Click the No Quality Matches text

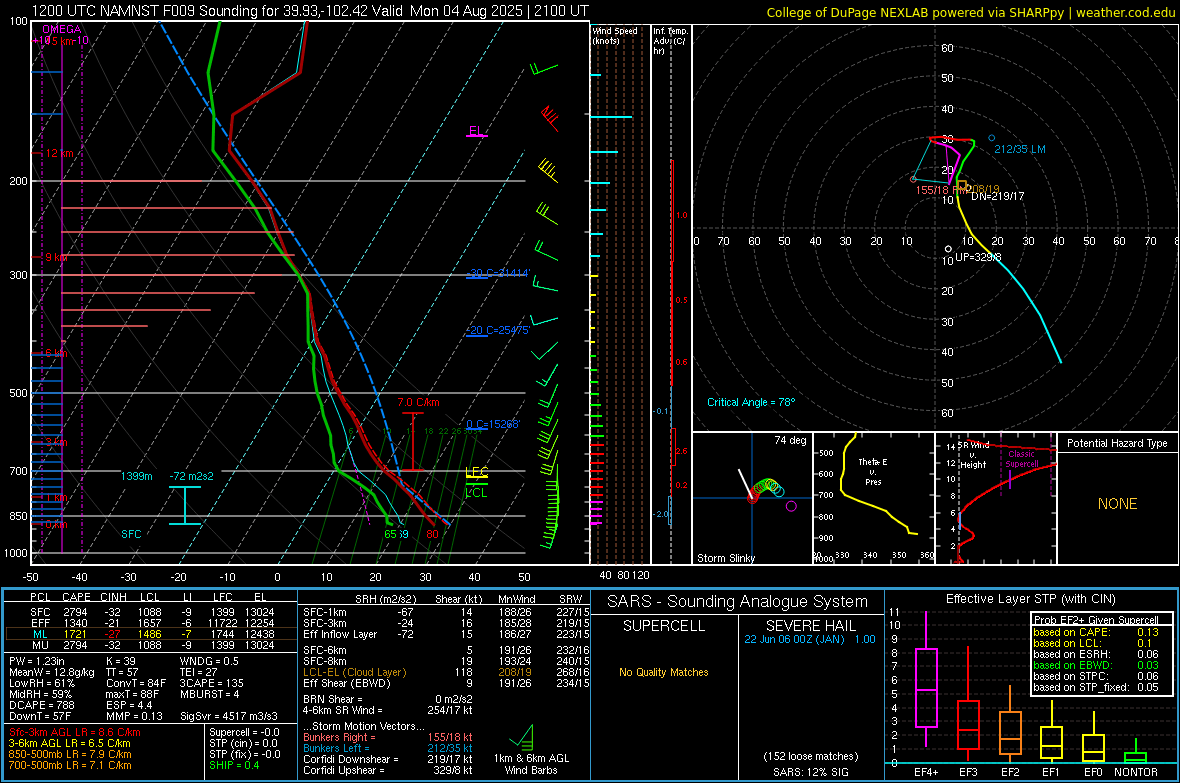[664, 672]
